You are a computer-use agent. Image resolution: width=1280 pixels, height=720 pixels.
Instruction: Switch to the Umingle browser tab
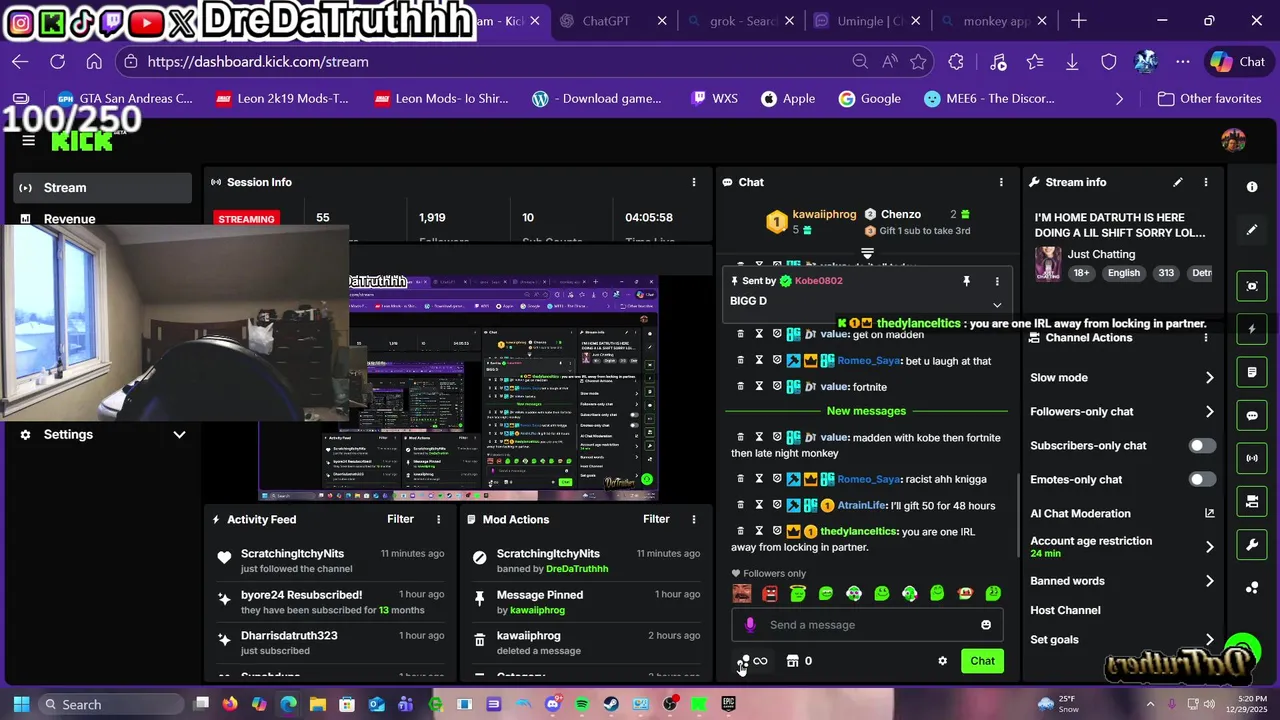[x=869, y=21]
